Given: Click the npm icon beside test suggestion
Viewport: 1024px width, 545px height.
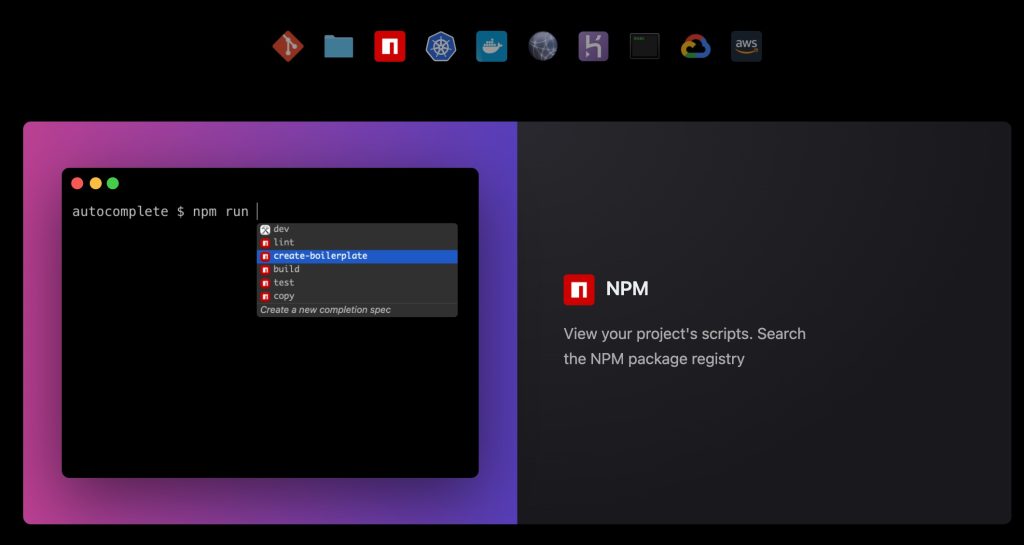Looking at the screenshot, I should [265, 283].
